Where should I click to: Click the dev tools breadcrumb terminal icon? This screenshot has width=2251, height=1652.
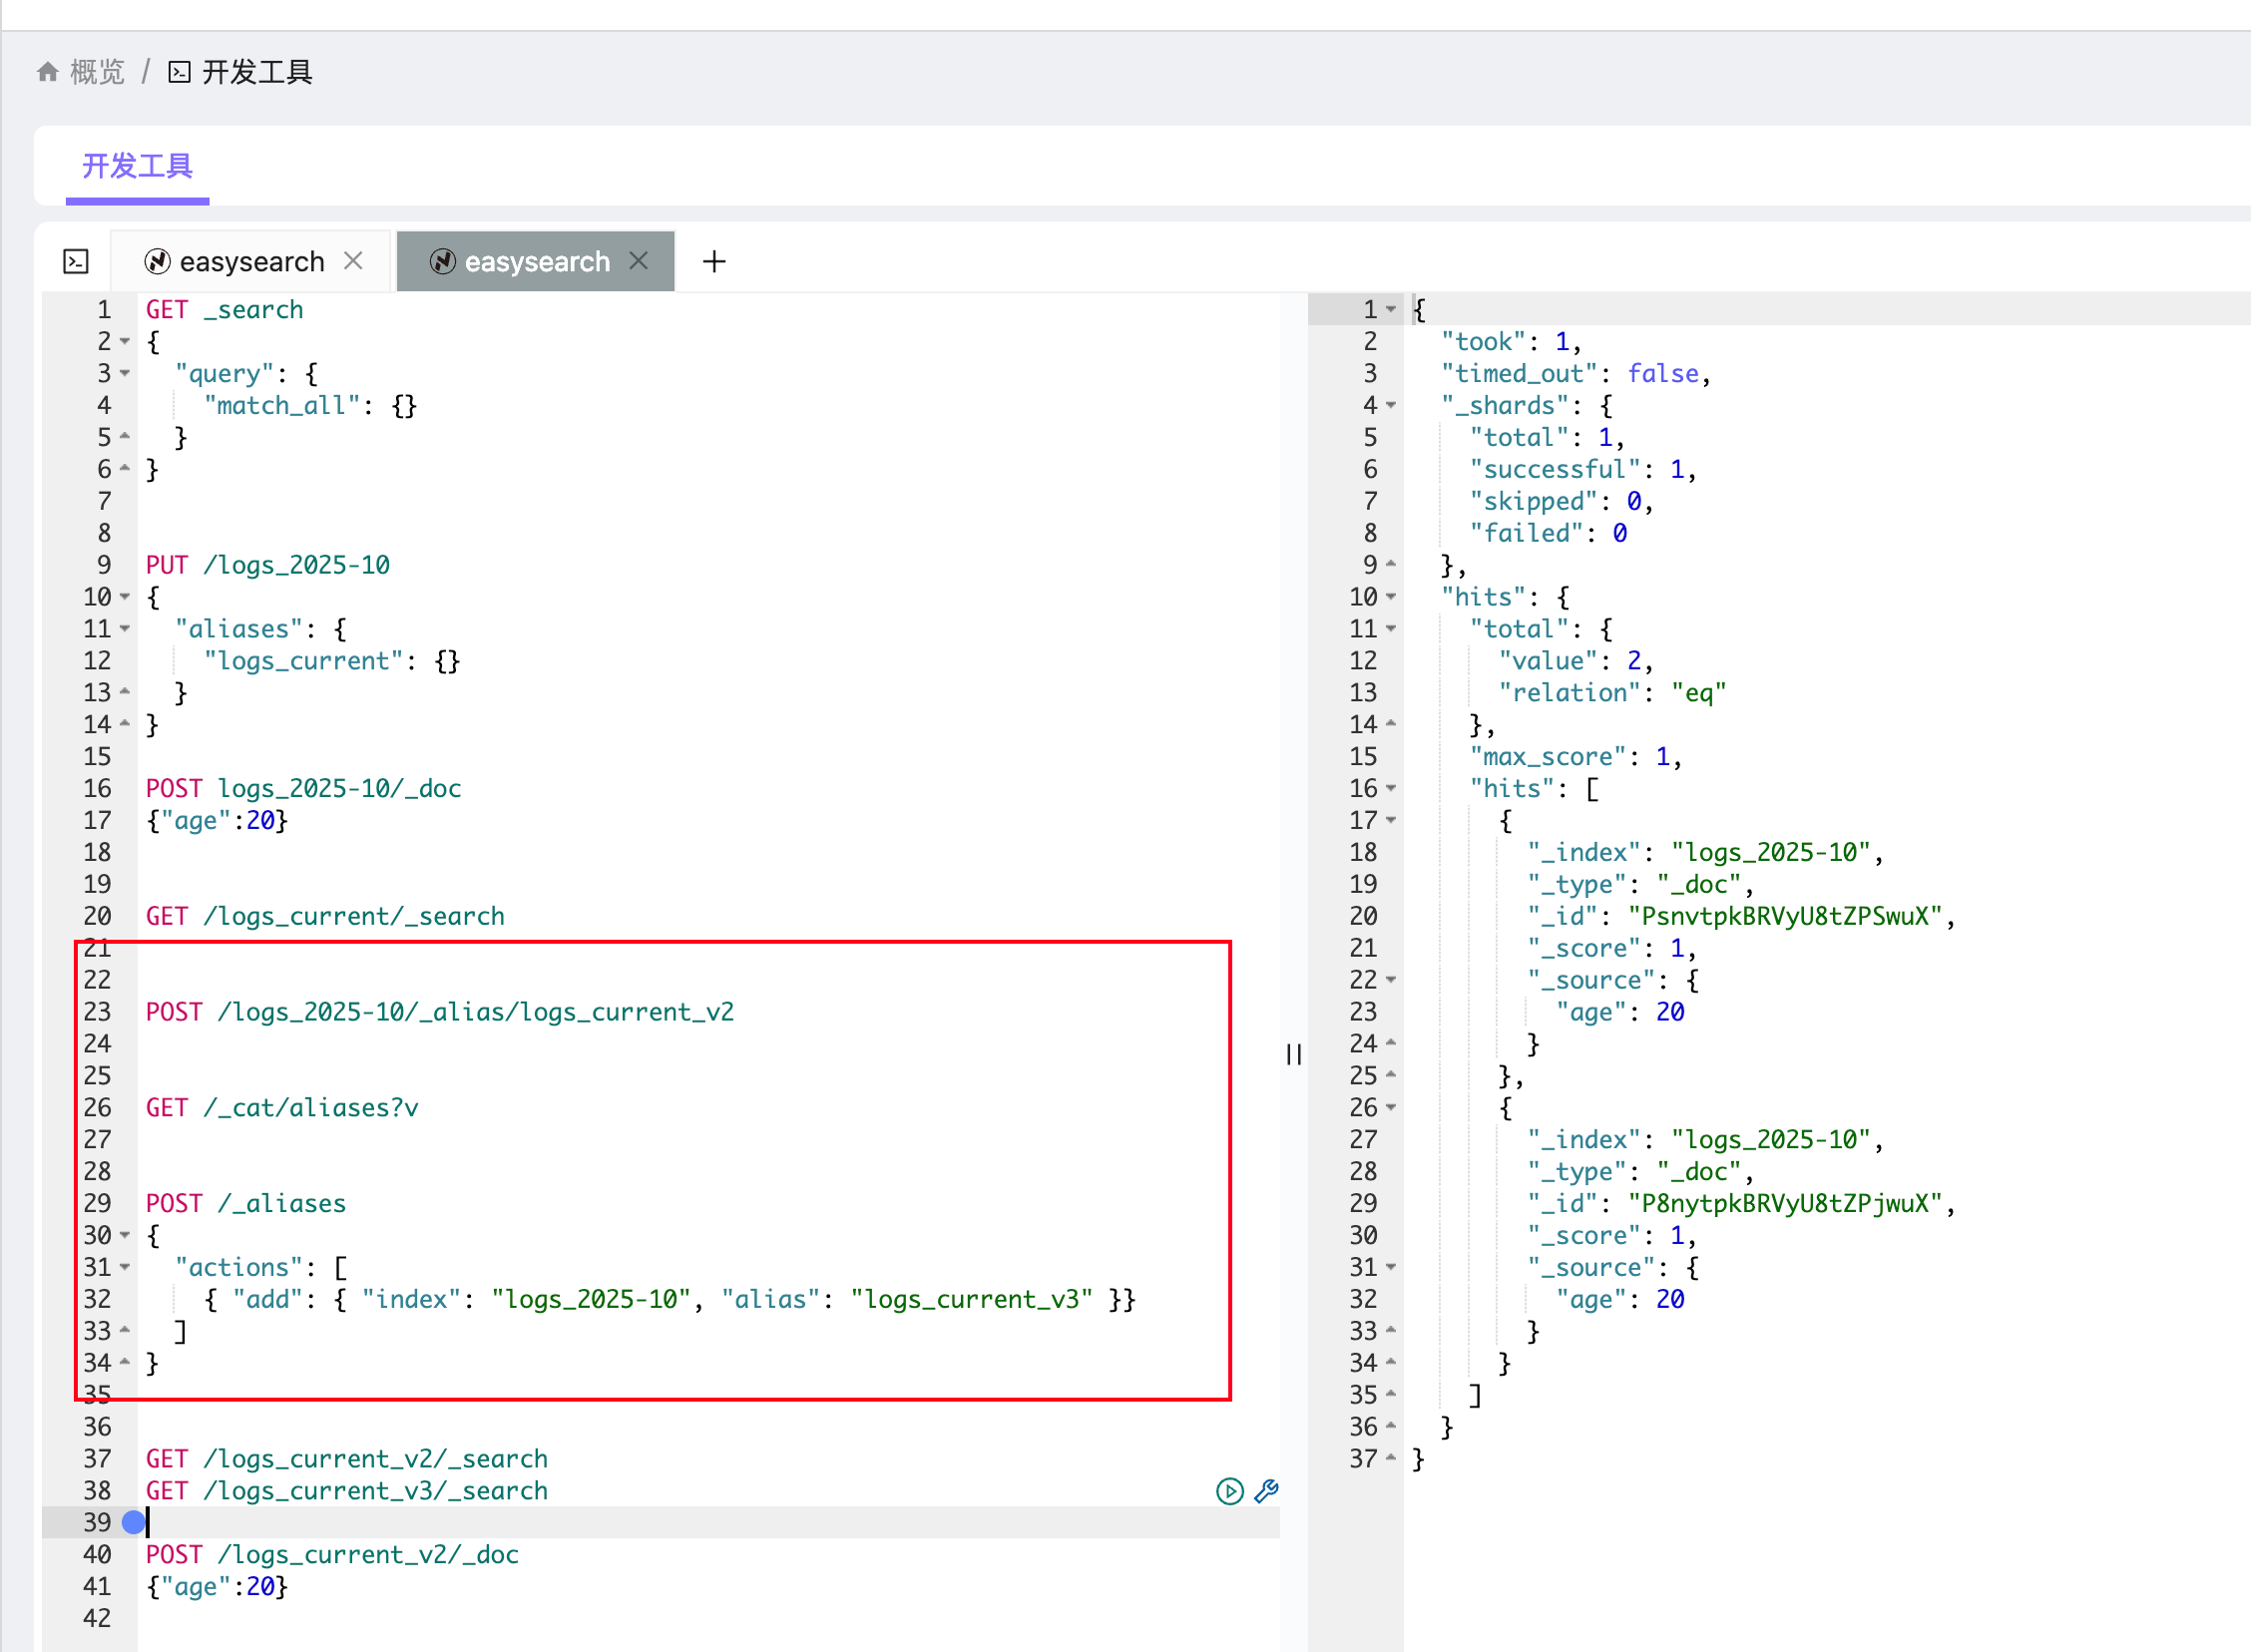click(179, 72)
